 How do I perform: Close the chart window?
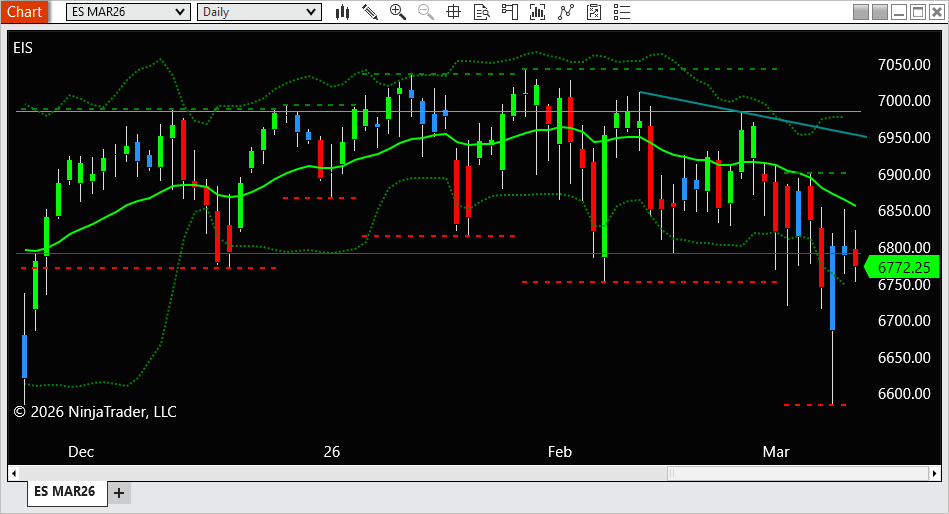click(x=938, y=12)
